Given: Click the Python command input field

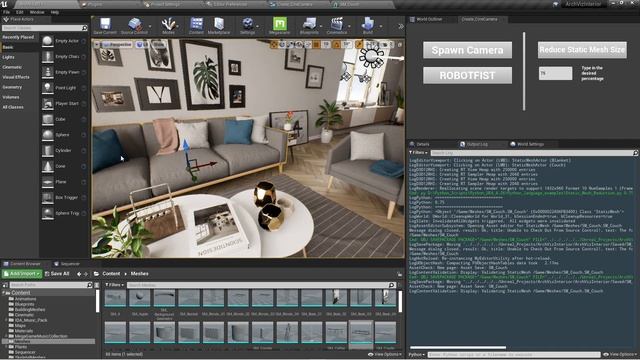Looking at the screenshot, I should point(513,355).
